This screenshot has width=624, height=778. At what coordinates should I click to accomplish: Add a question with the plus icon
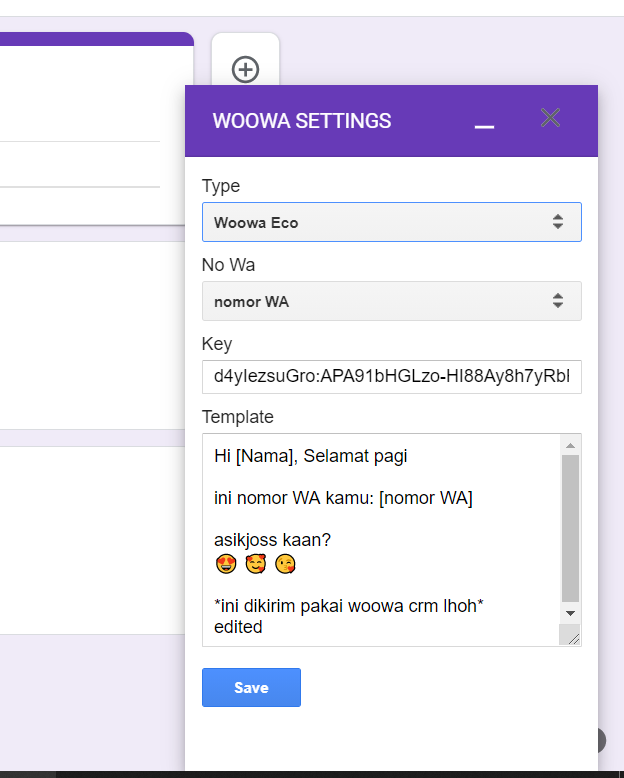pyautogui.click(x=246, y=69)
